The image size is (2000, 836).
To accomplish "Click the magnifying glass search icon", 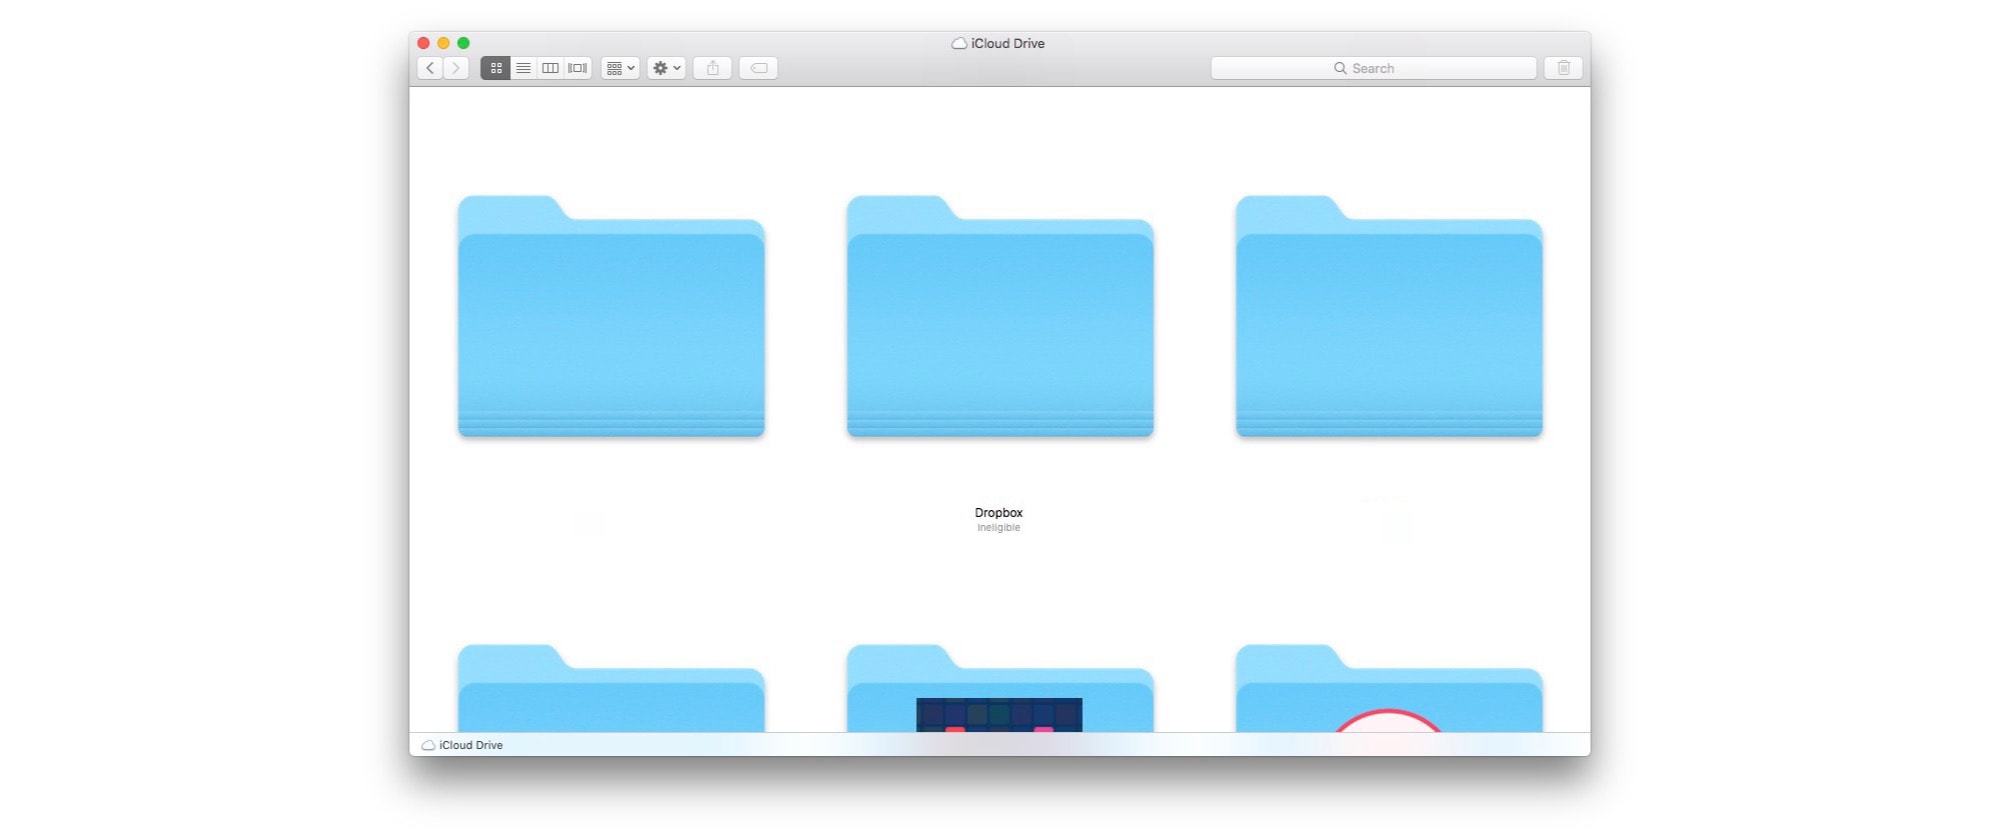I will click(1340, 68).
